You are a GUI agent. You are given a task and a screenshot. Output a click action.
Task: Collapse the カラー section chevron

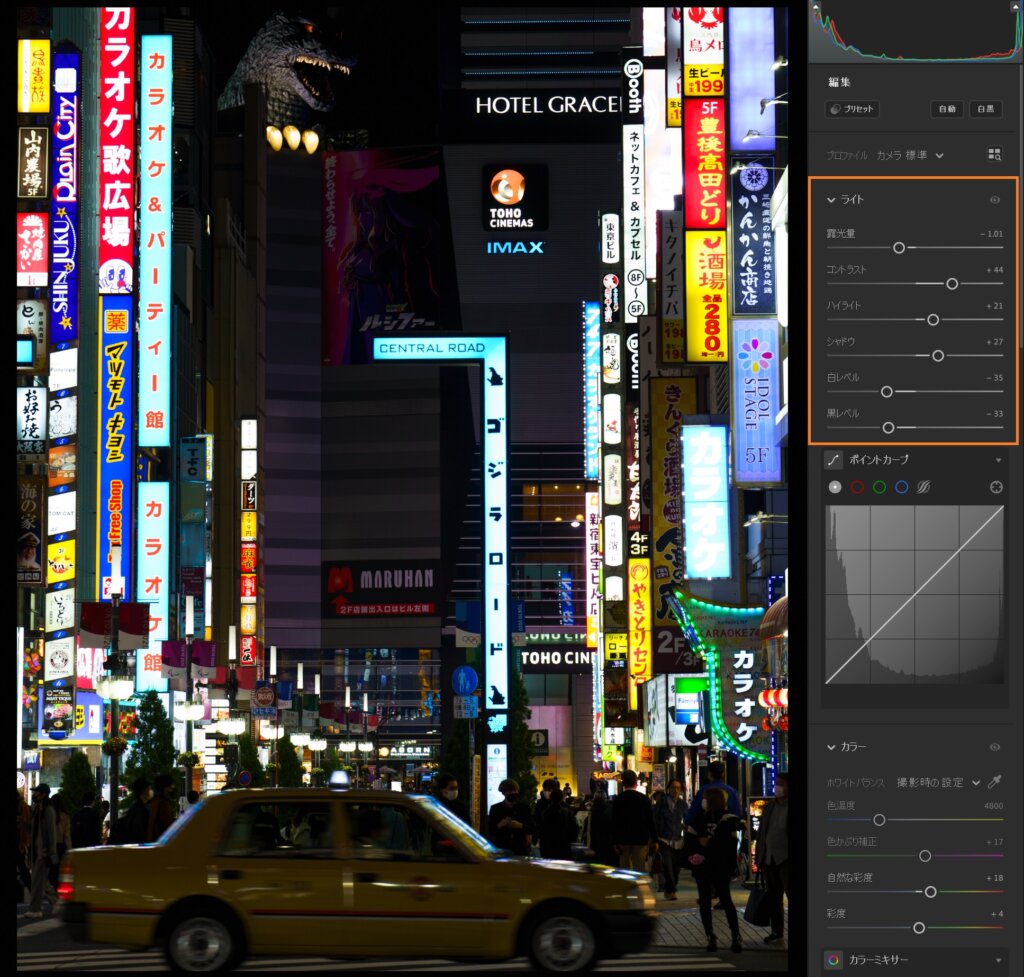(831, 747)
